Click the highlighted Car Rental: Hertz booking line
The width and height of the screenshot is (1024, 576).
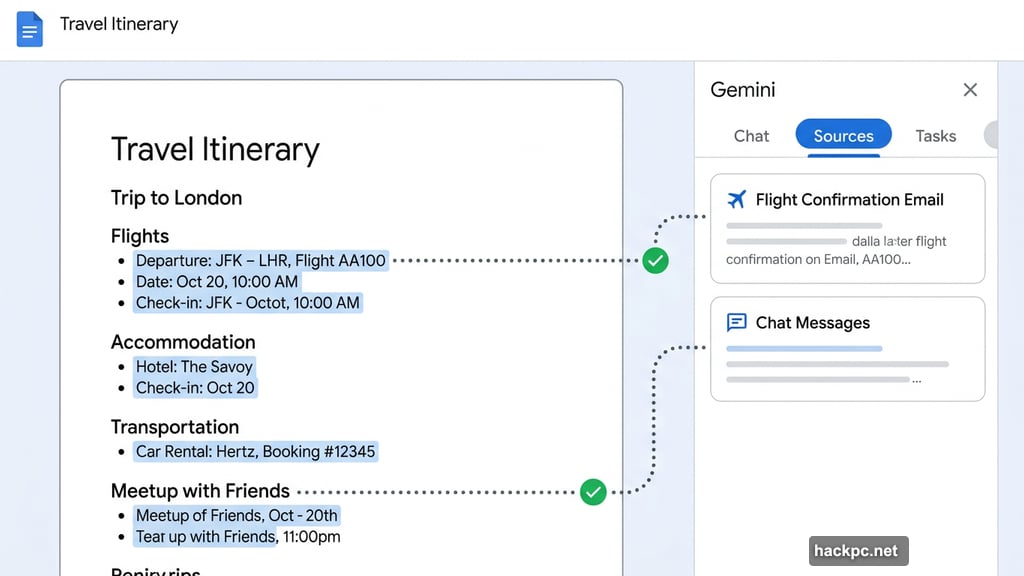coord(257,451)
